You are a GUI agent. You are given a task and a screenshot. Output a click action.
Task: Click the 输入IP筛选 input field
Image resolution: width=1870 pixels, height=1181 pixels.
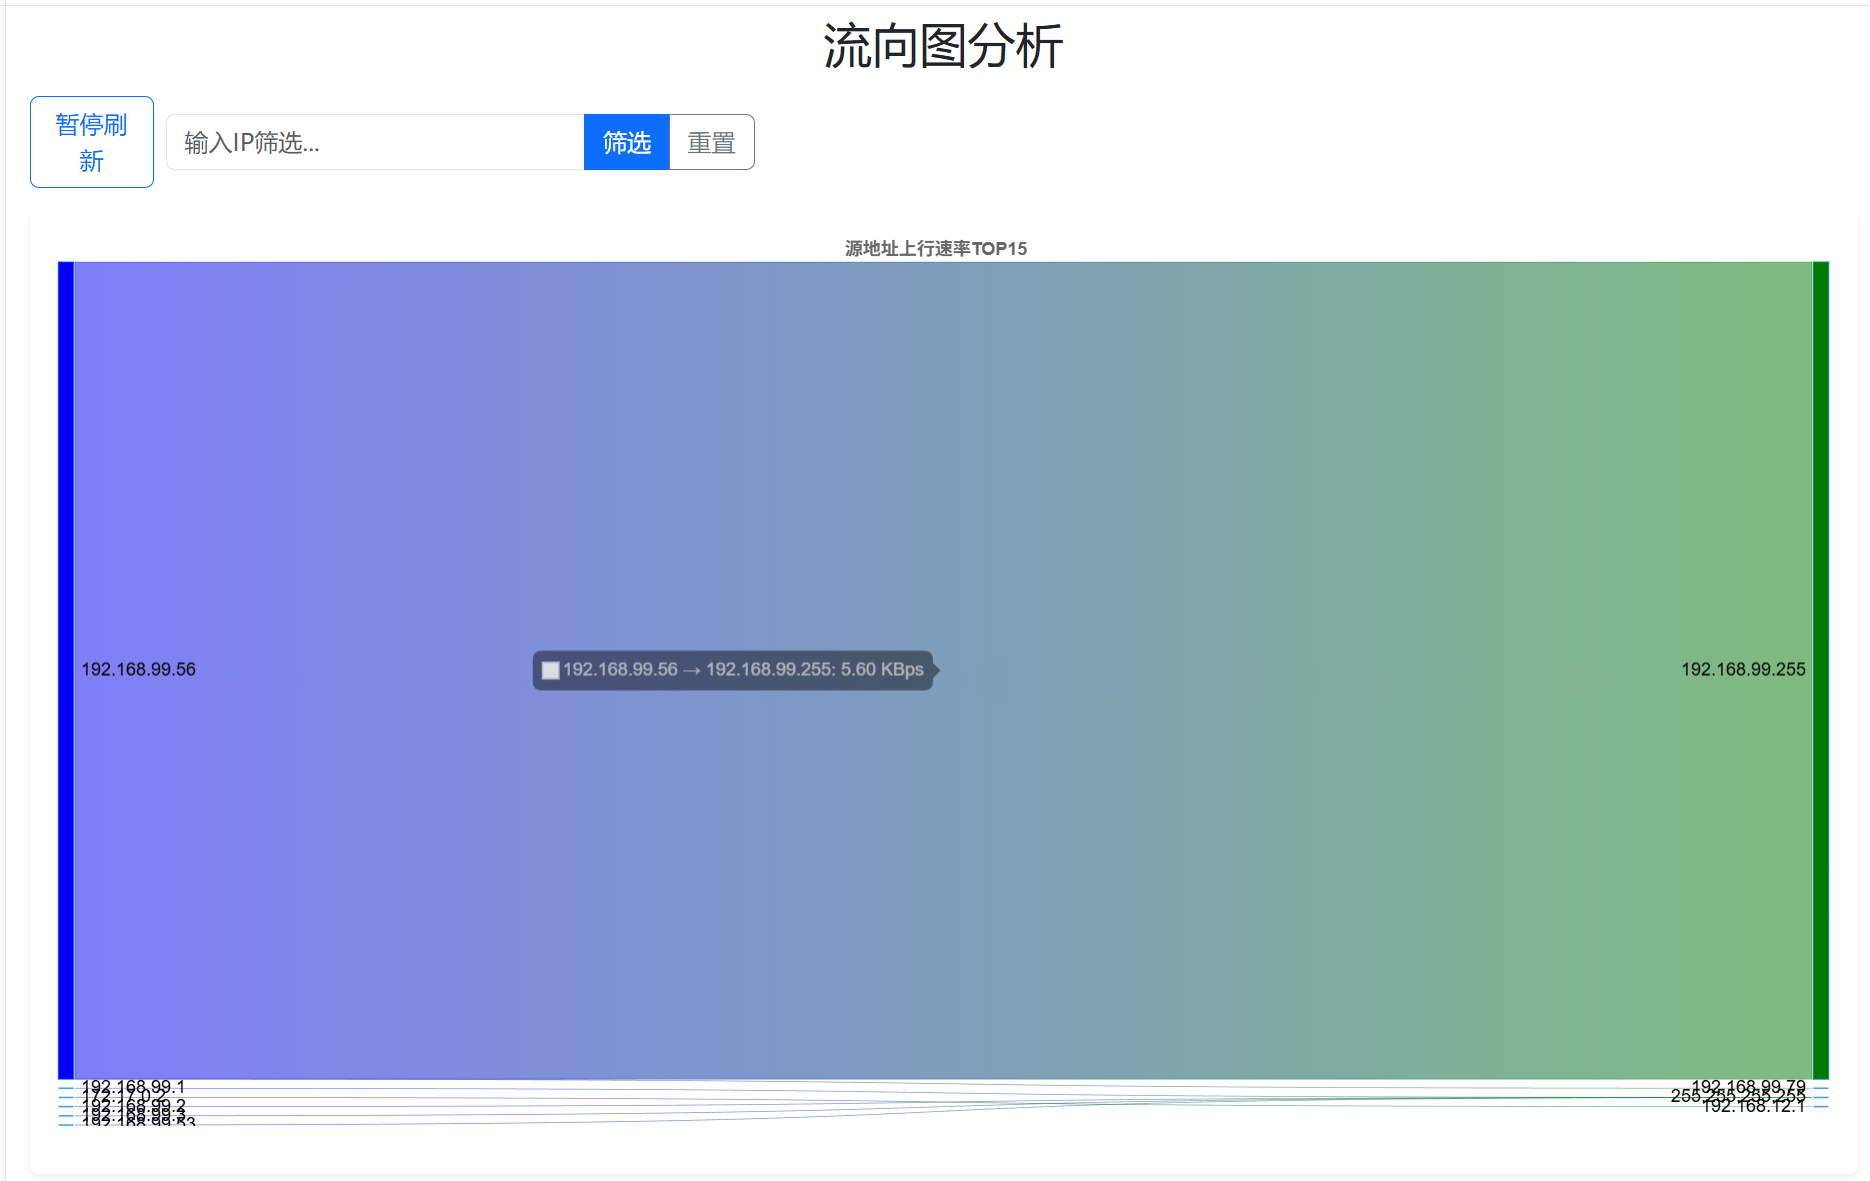tap(375, 142)
